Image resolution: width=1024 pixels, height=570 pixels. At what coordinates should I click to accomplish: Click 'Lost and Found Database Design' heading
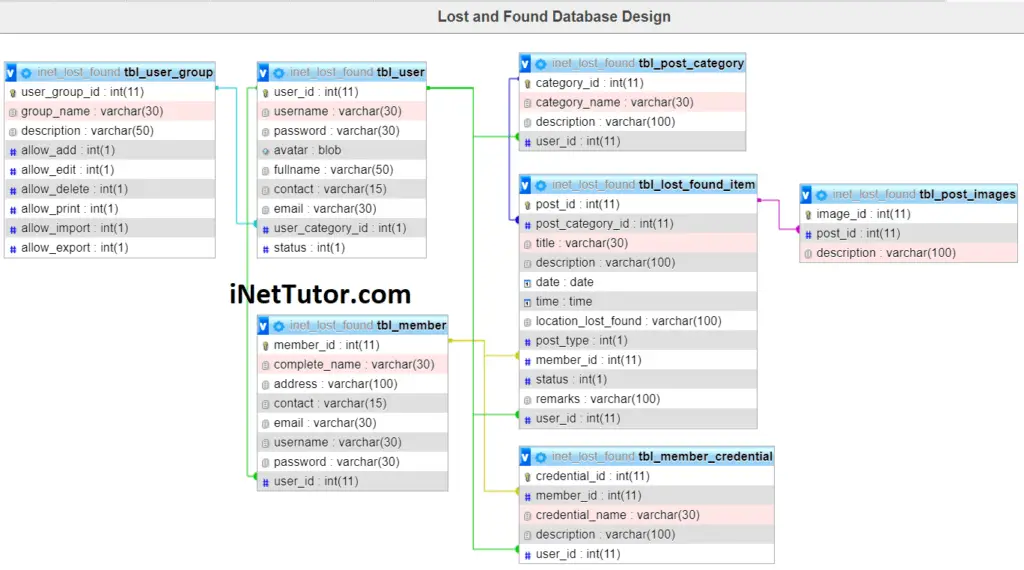[554, 16]
